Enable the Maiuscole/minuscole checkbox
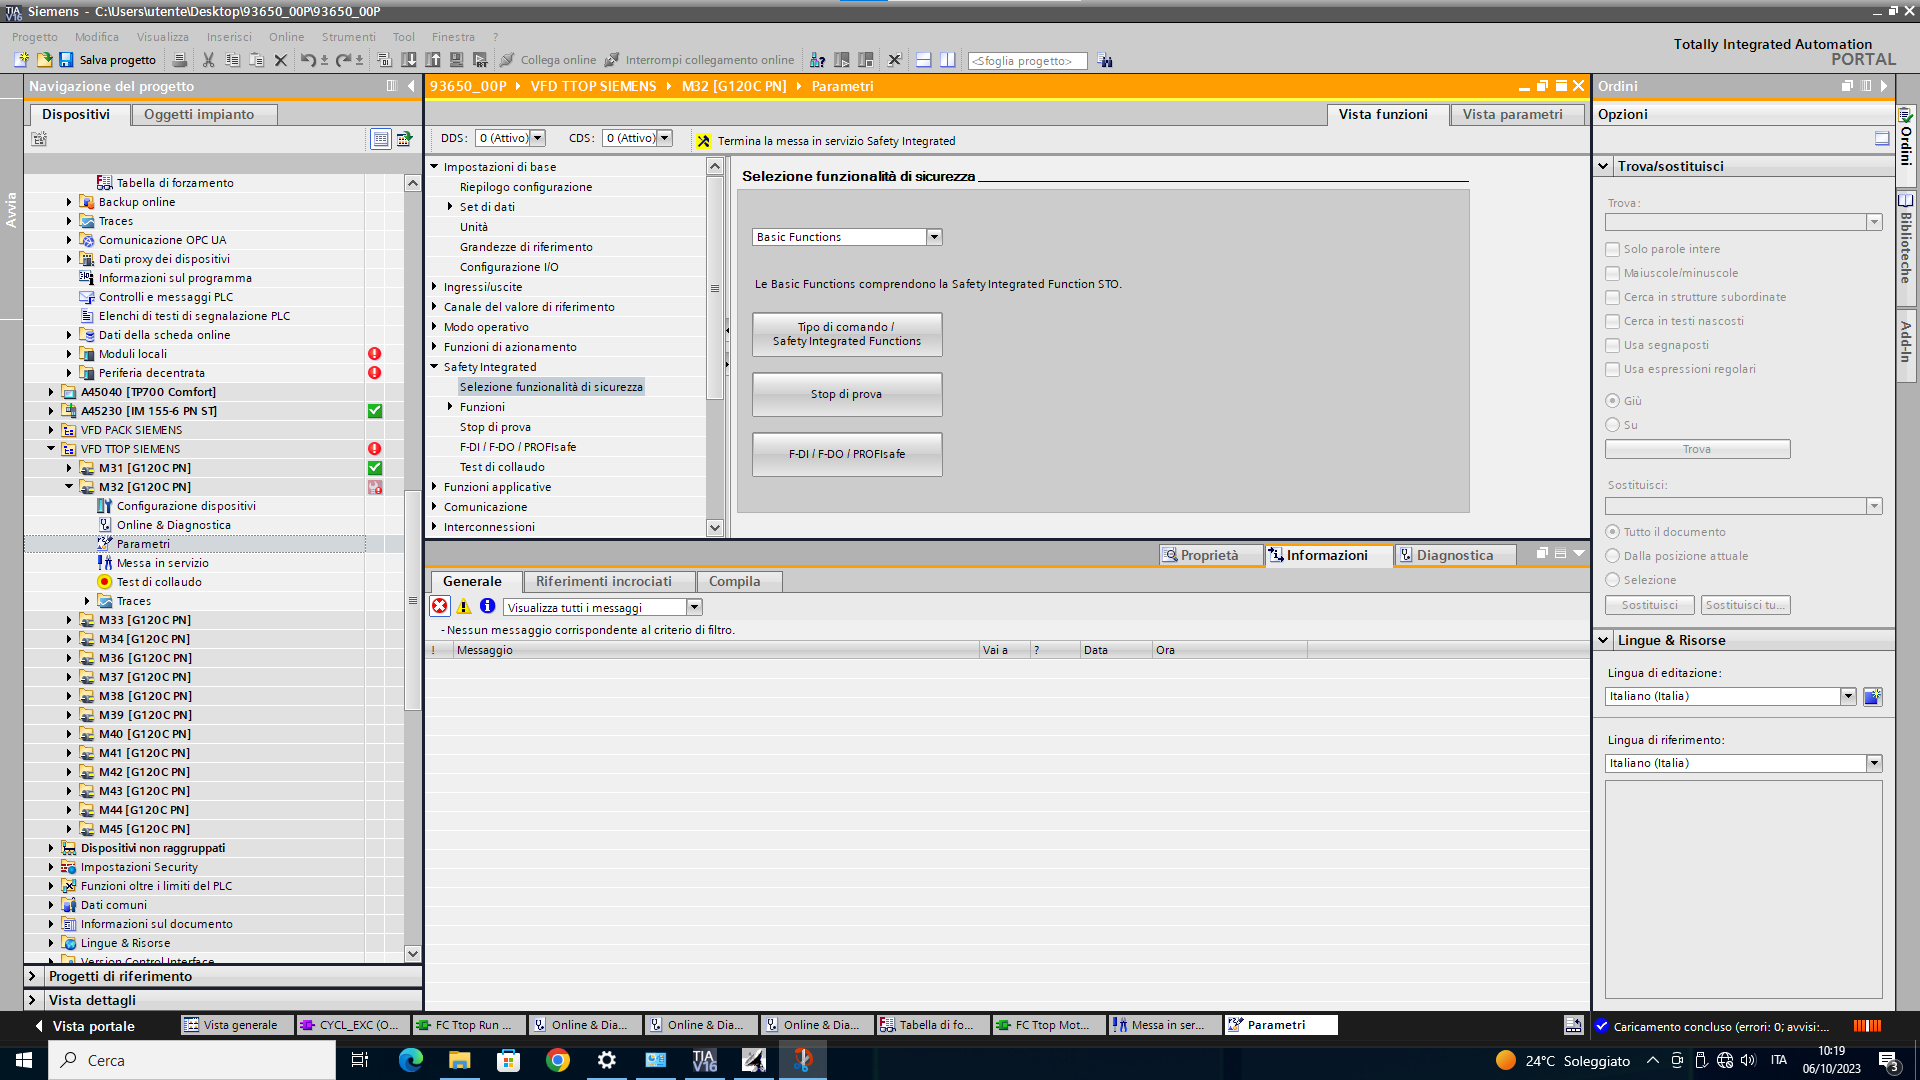 tap(1612, 273)
